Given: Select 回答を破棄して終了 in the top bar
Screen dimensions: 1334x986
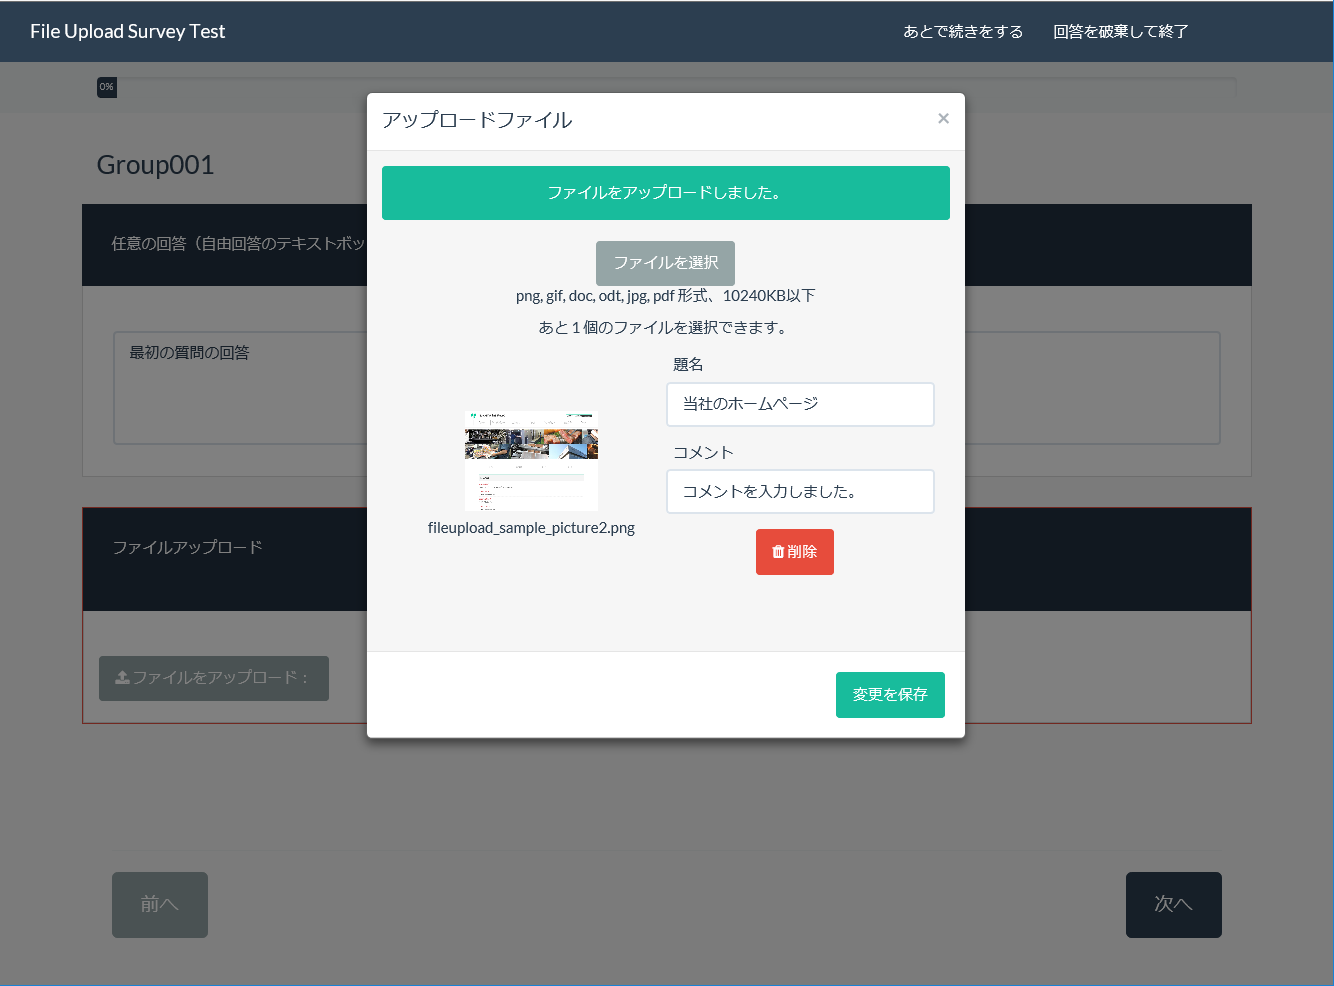Looking at the screenshot, I should (x=1120, y=32).
